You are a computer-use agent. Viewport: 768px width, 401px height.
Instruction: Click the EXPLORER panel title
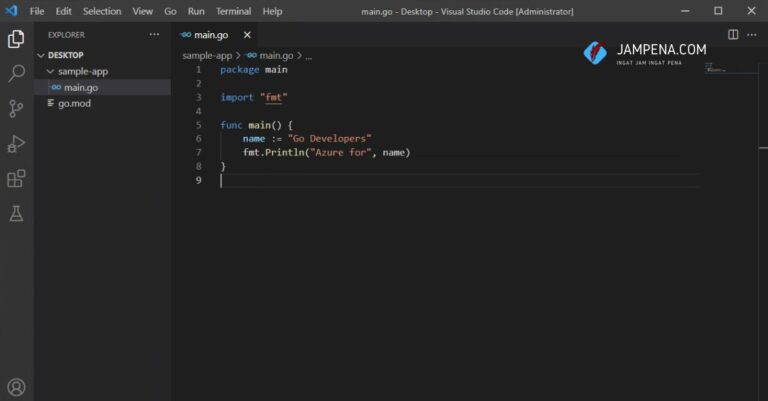pyautogui.click(x=66, y=35)
